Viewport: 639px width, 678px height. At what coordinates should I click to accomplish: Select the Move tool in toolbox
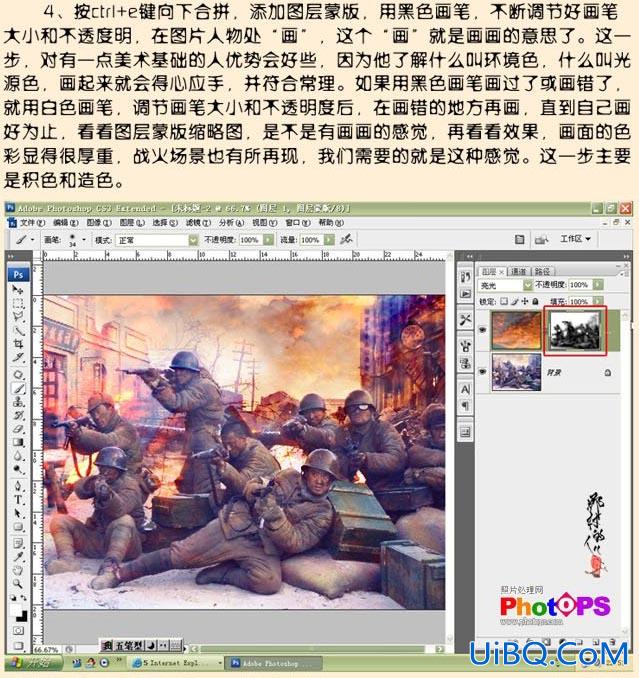[18, 289]
